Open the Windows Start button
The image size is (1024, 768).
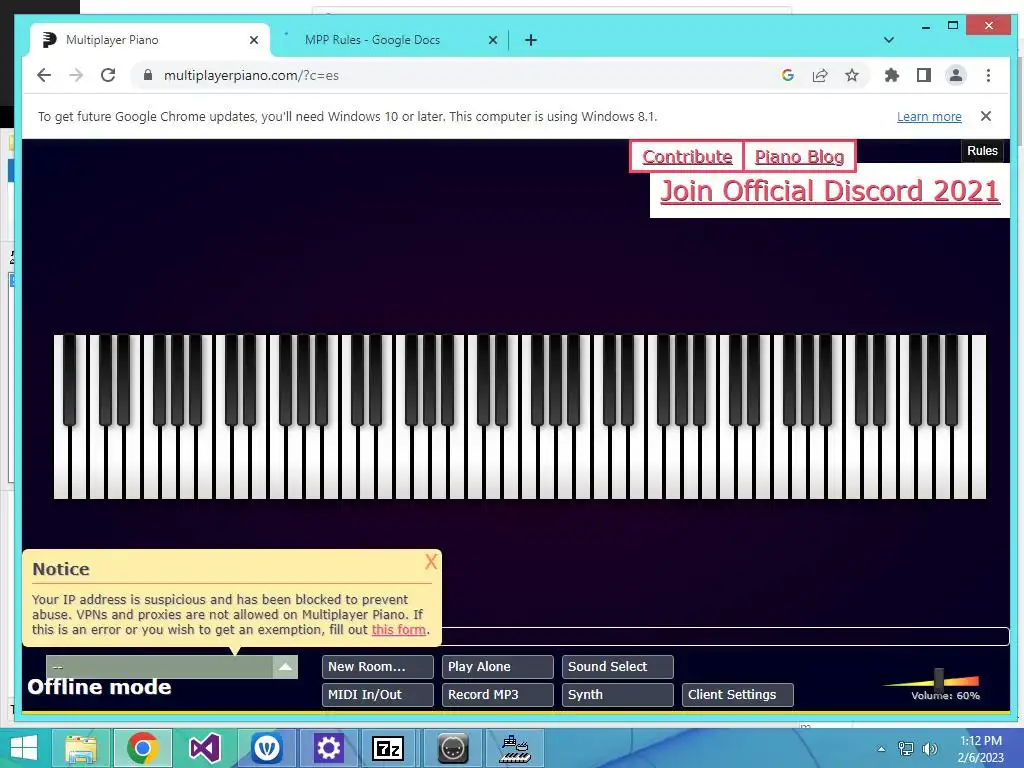(x=24, y=748)
